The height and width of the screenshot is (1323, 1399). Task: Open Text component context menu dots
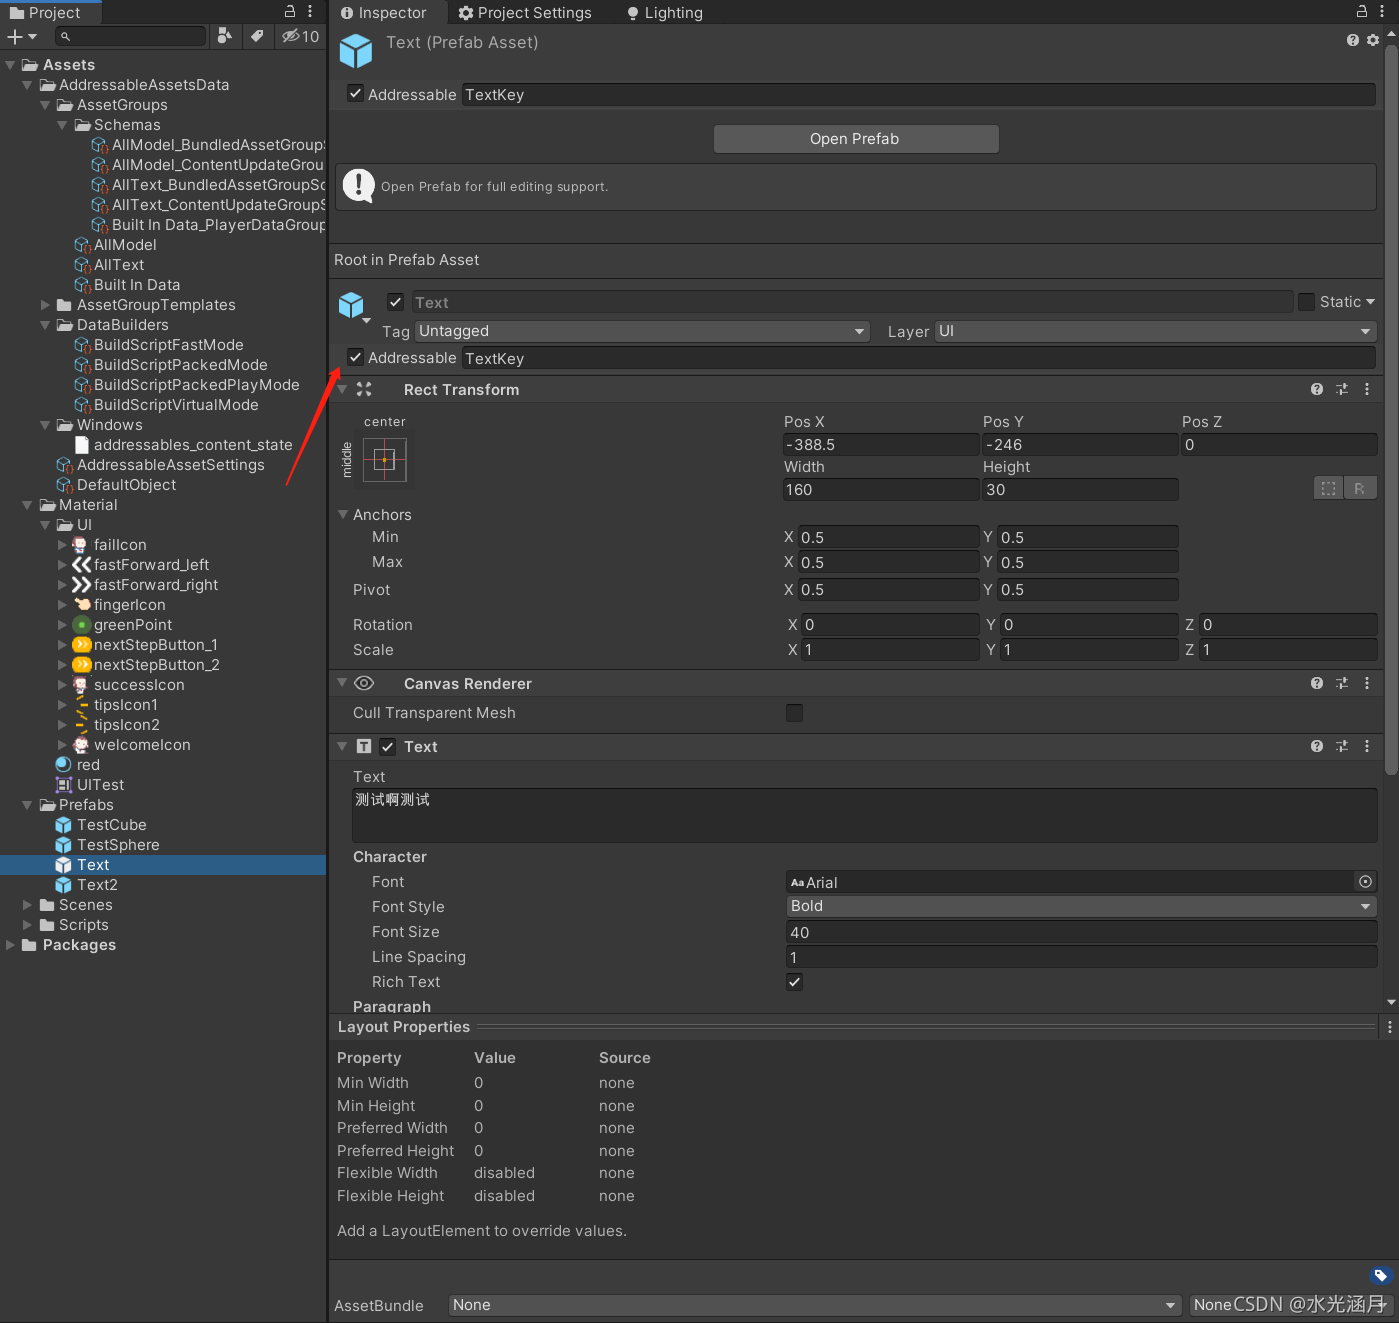coord(1367,746)
